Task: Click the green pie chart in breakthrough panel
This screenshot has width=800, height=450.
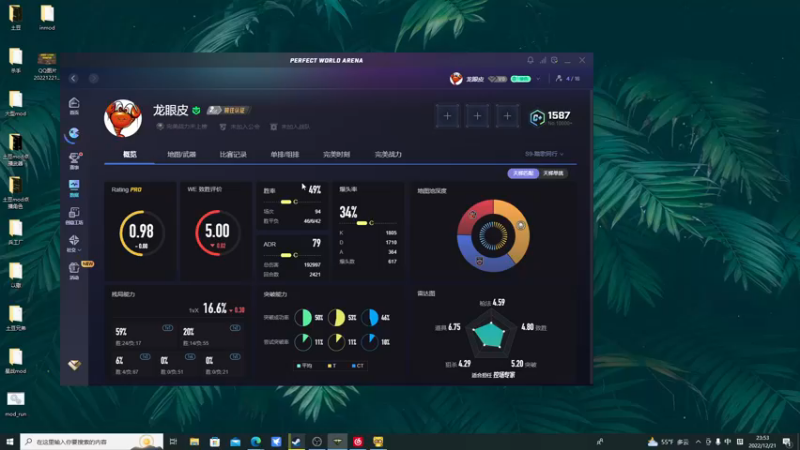Action: tap(303, 317)
